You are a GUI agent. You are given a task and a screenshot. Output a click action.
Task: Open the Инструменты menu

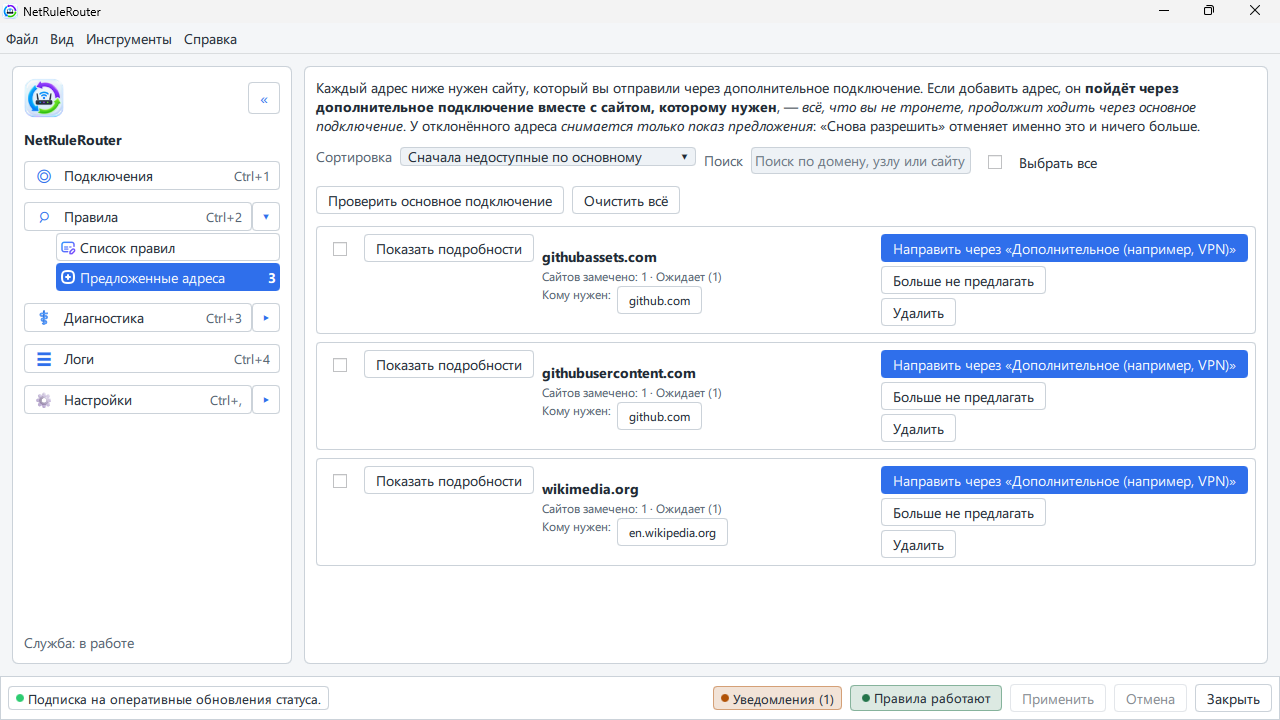(x=129, y=40)
